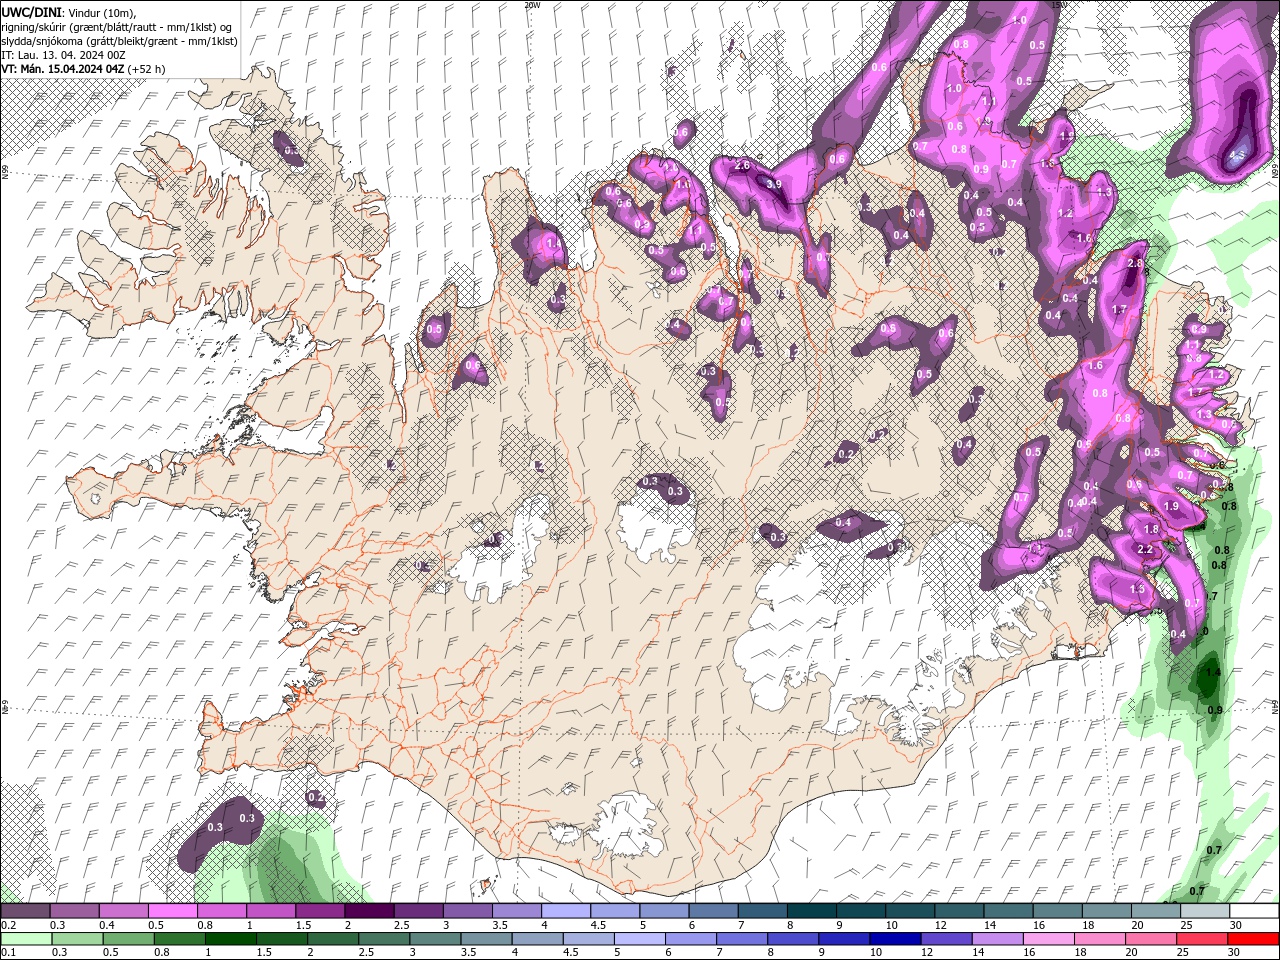Screen dimensions: 1280x960
Task: Click snow scale swatch between 0.5 and 0.8
Action: point(172,910)
